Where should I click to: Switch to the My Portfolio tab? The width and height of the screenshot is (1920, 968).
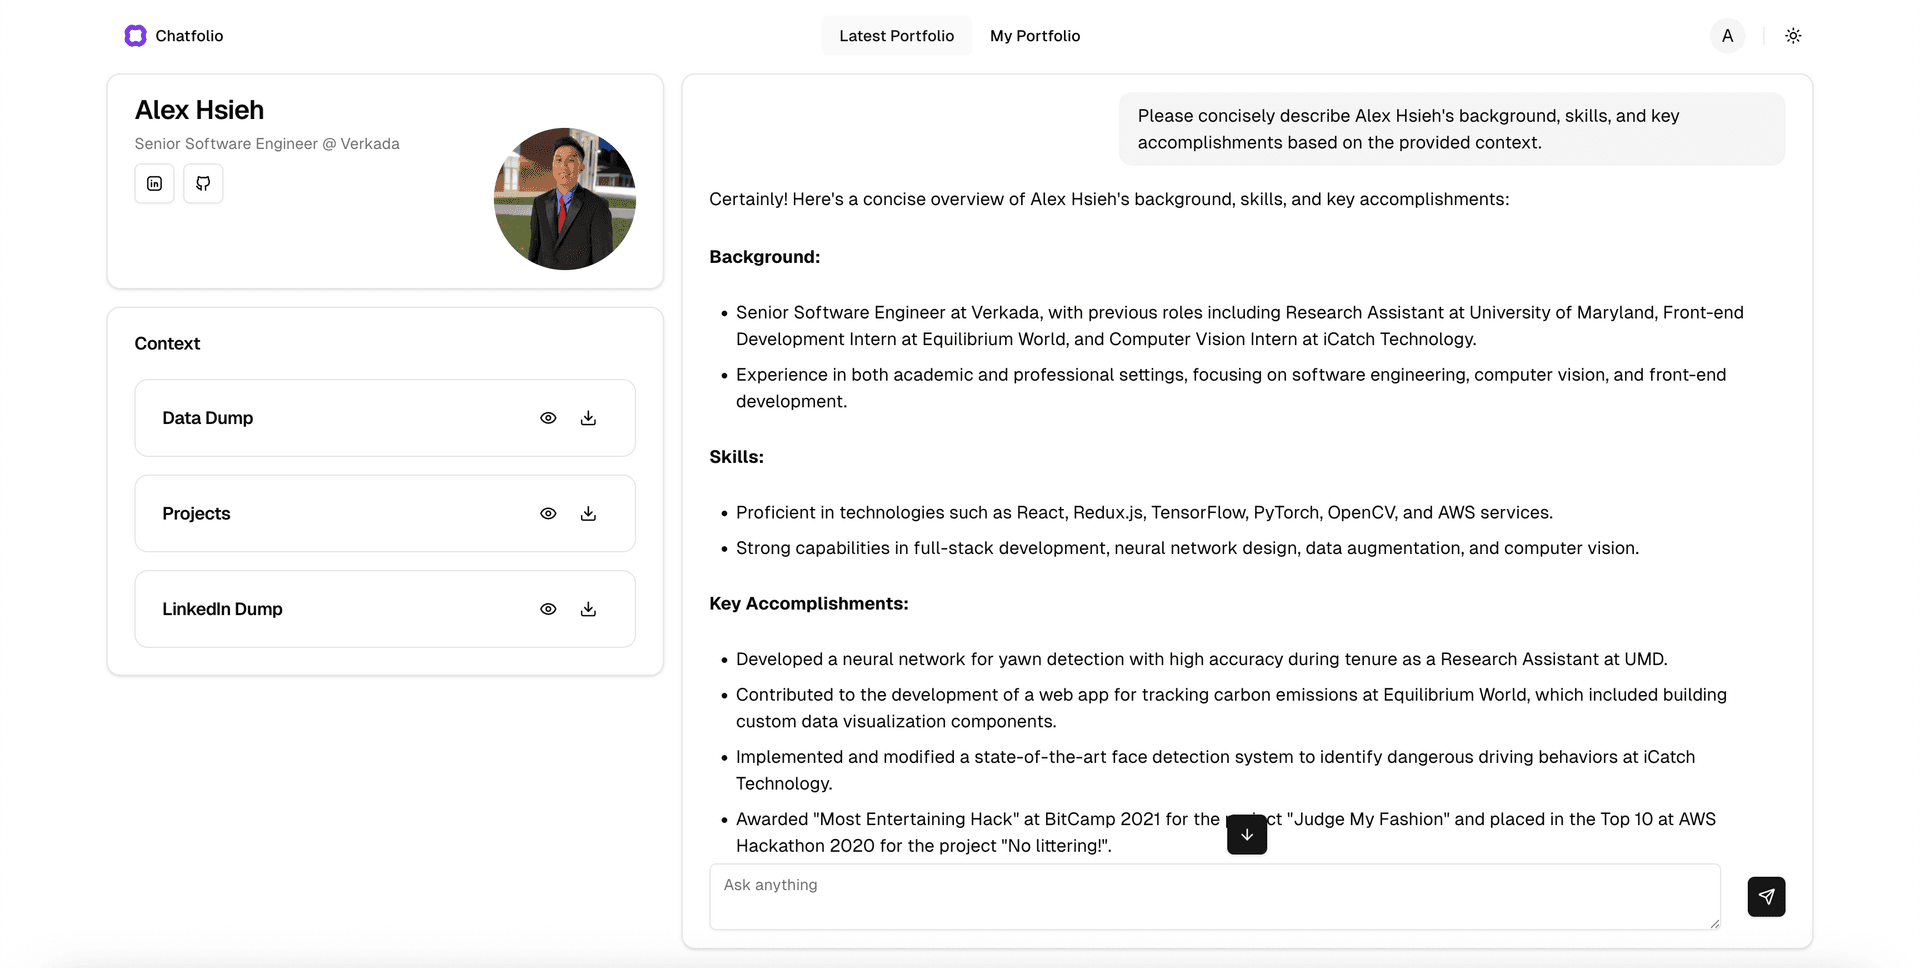(1035, 35)
